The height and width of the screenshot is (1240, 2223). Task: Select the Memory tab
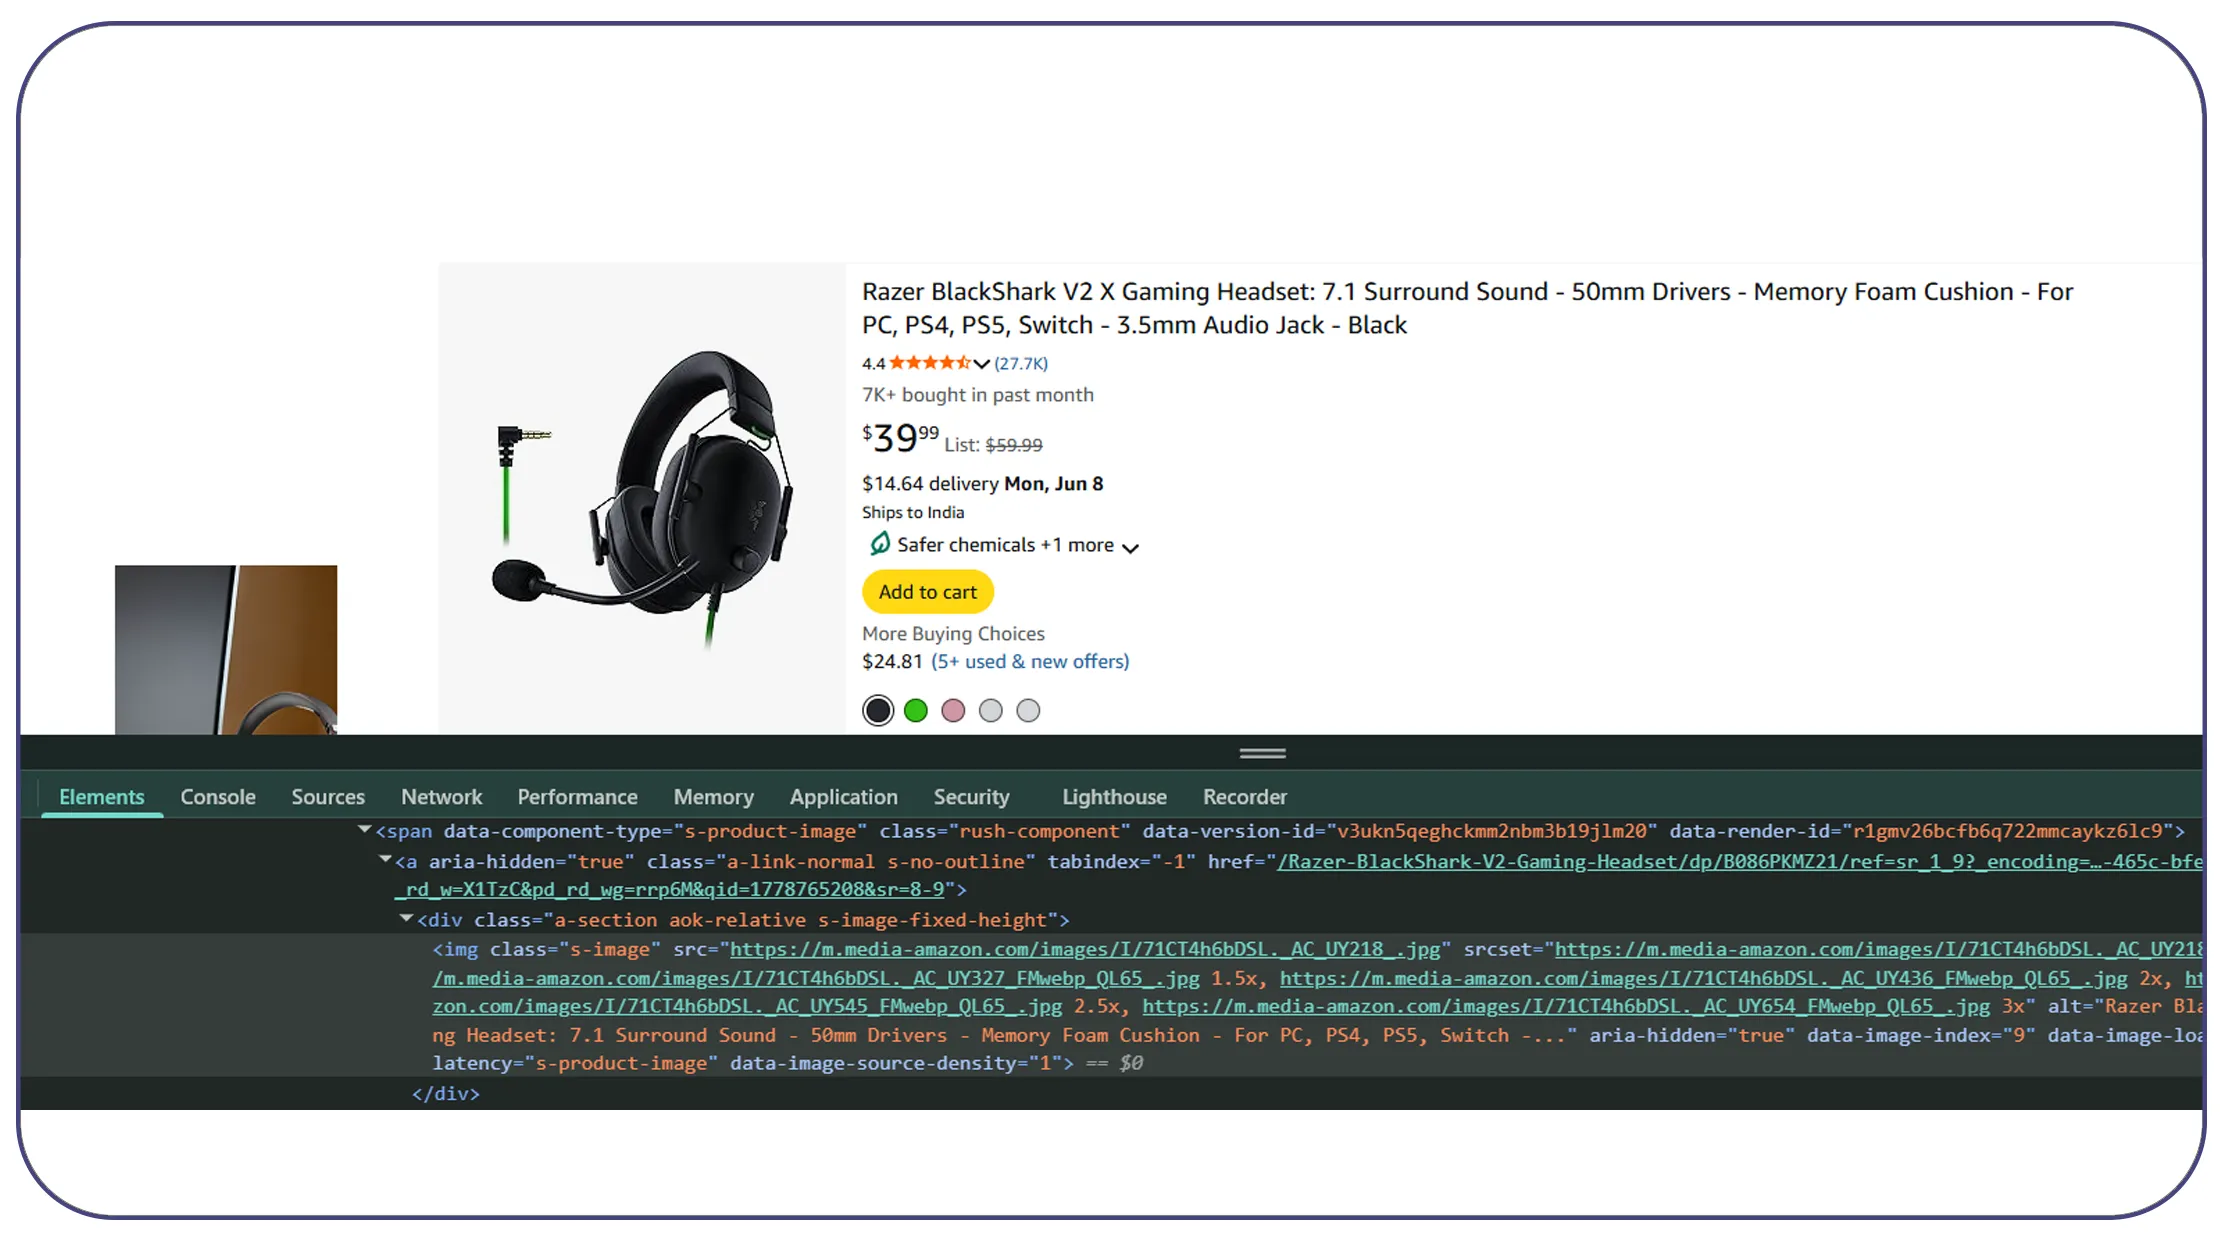pyautogui.click(x=713, y=797)
